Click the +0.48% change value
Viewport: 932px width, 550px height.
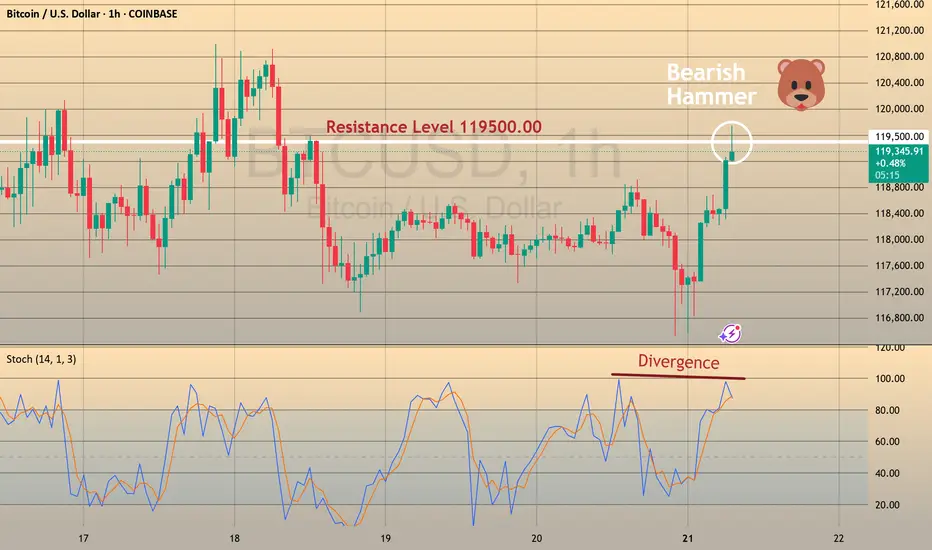890,164
